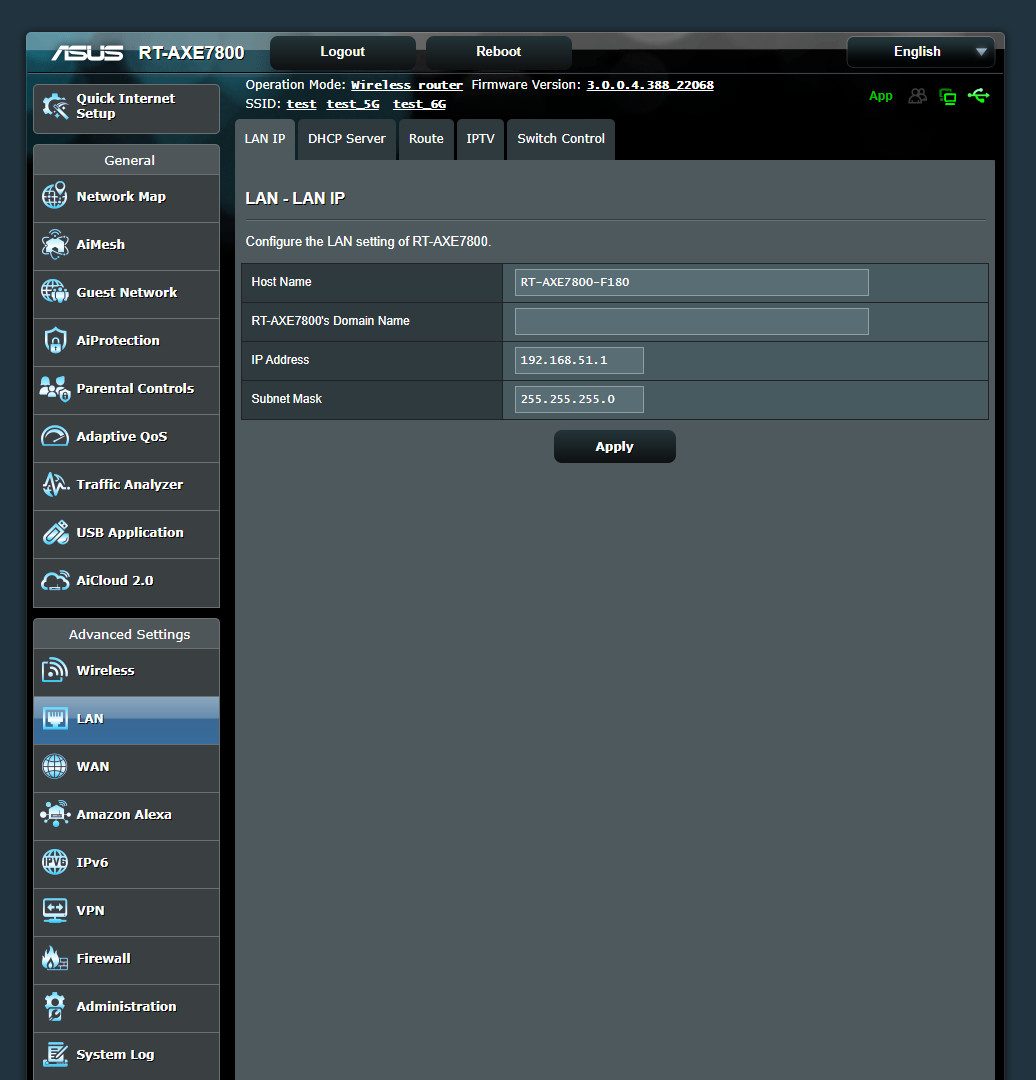Click the Adaptive QoS gauge icon
This screenshot has height=1080, width=1036.
54,436
